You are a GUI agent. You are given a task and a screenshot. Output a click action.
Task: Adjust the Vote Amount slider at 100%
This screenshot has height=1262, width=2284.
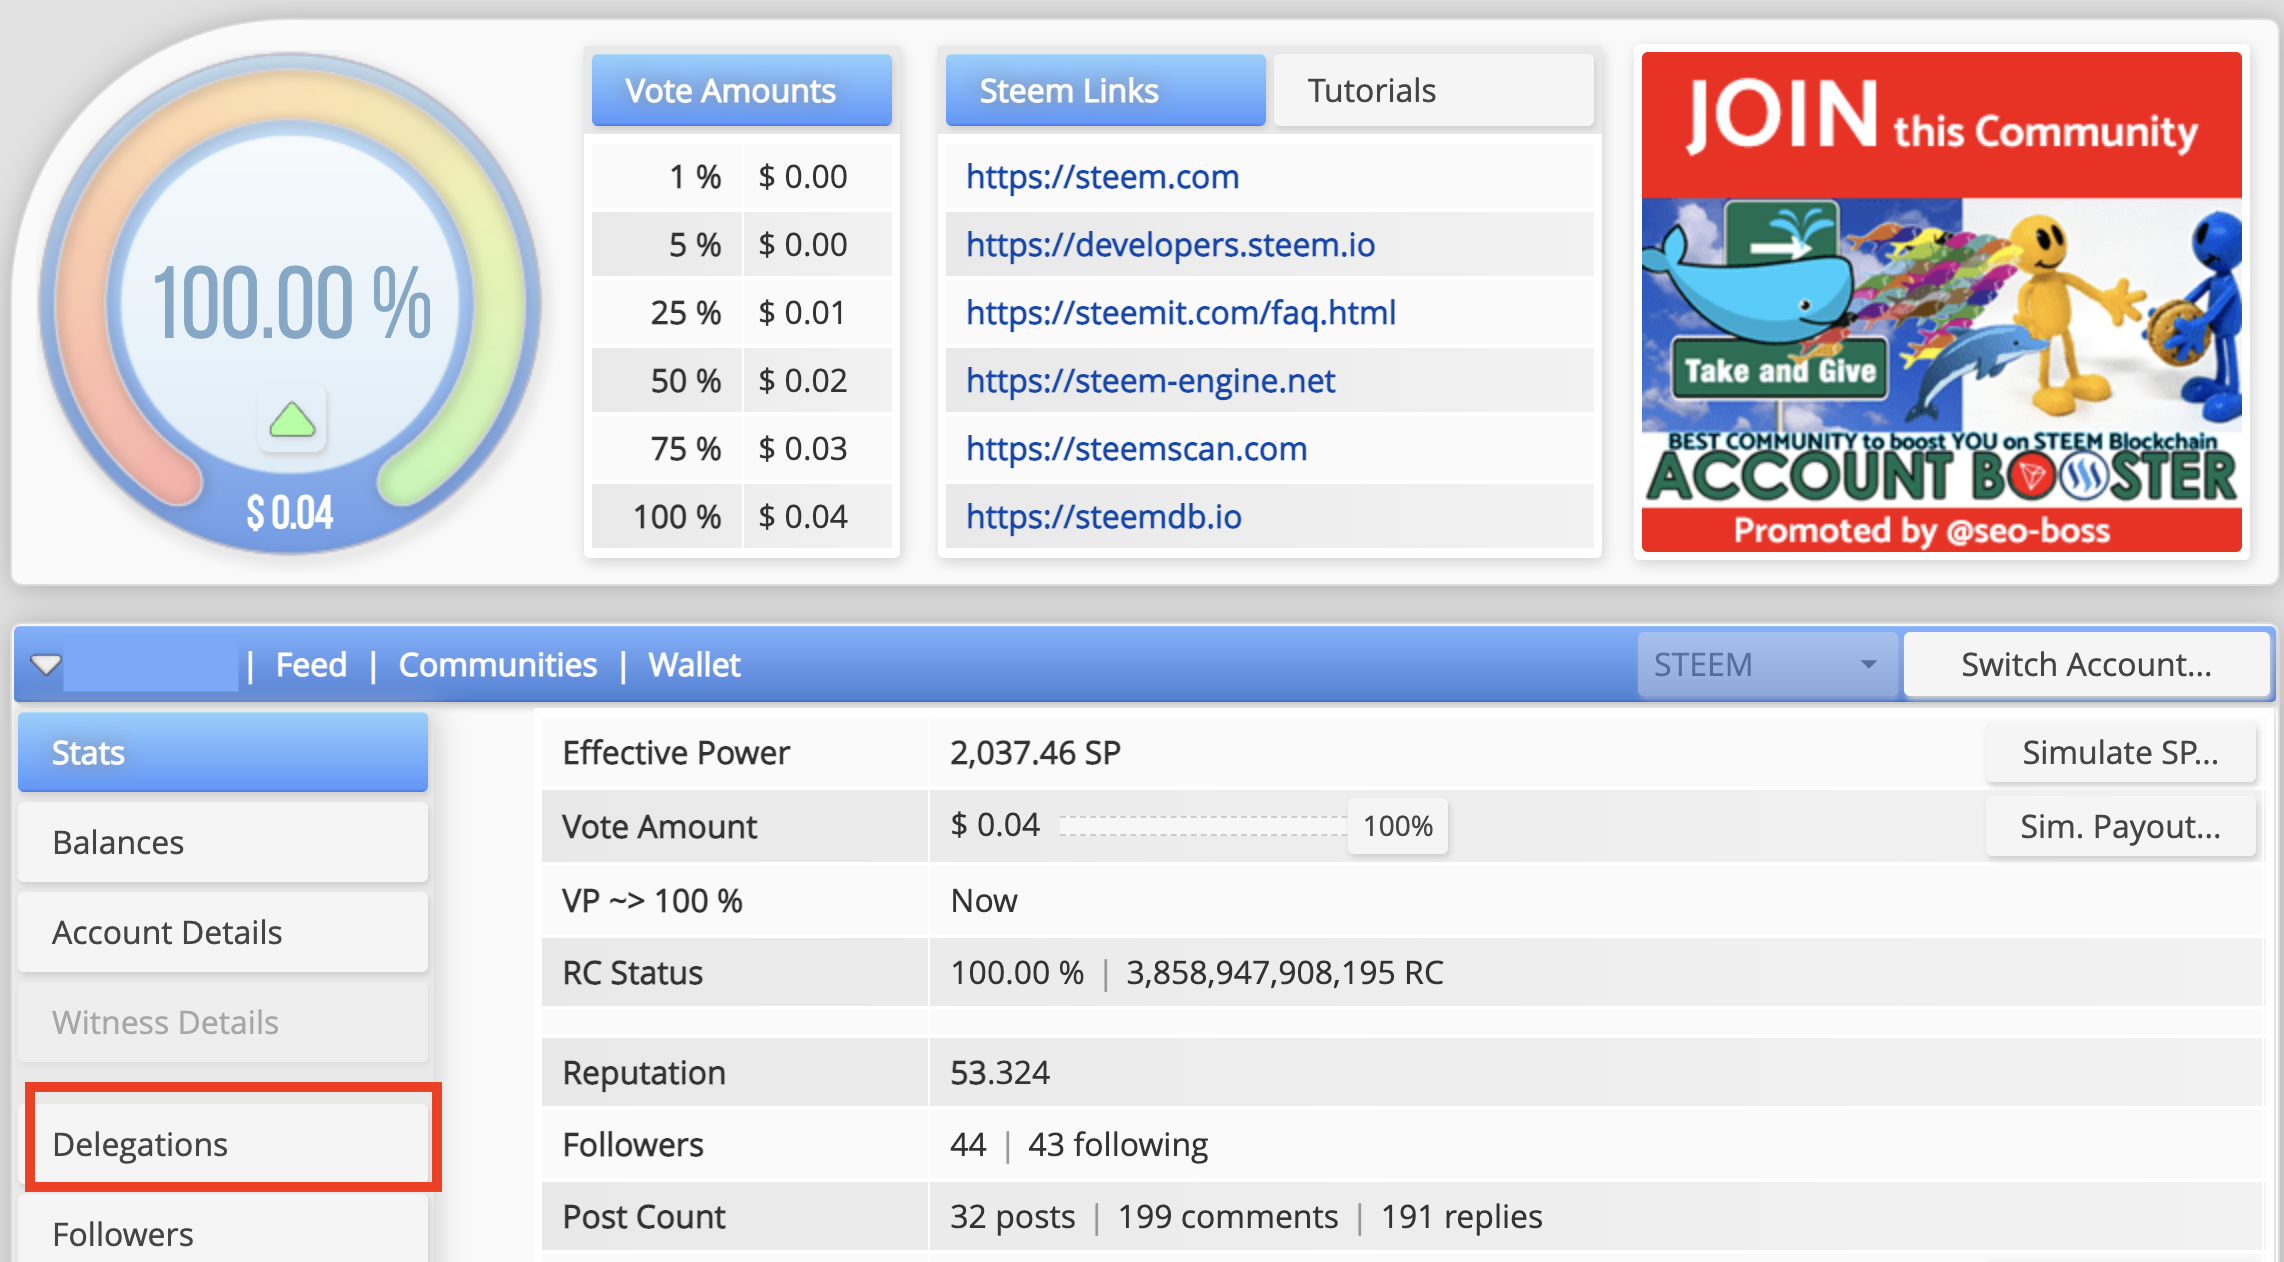click(1397, 826)
